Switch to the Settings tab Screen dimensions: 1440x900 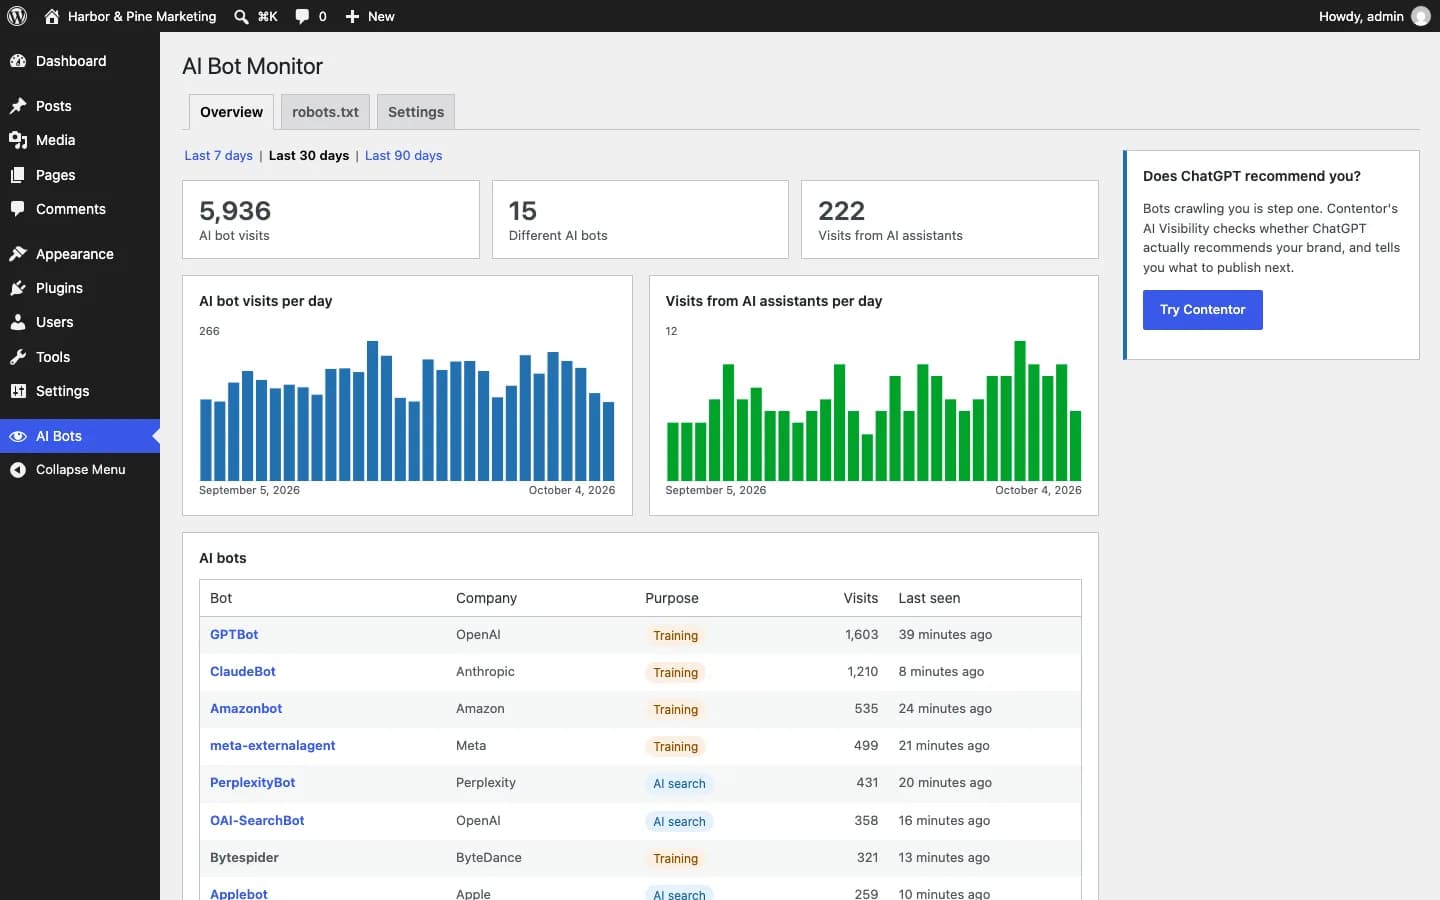416,112
